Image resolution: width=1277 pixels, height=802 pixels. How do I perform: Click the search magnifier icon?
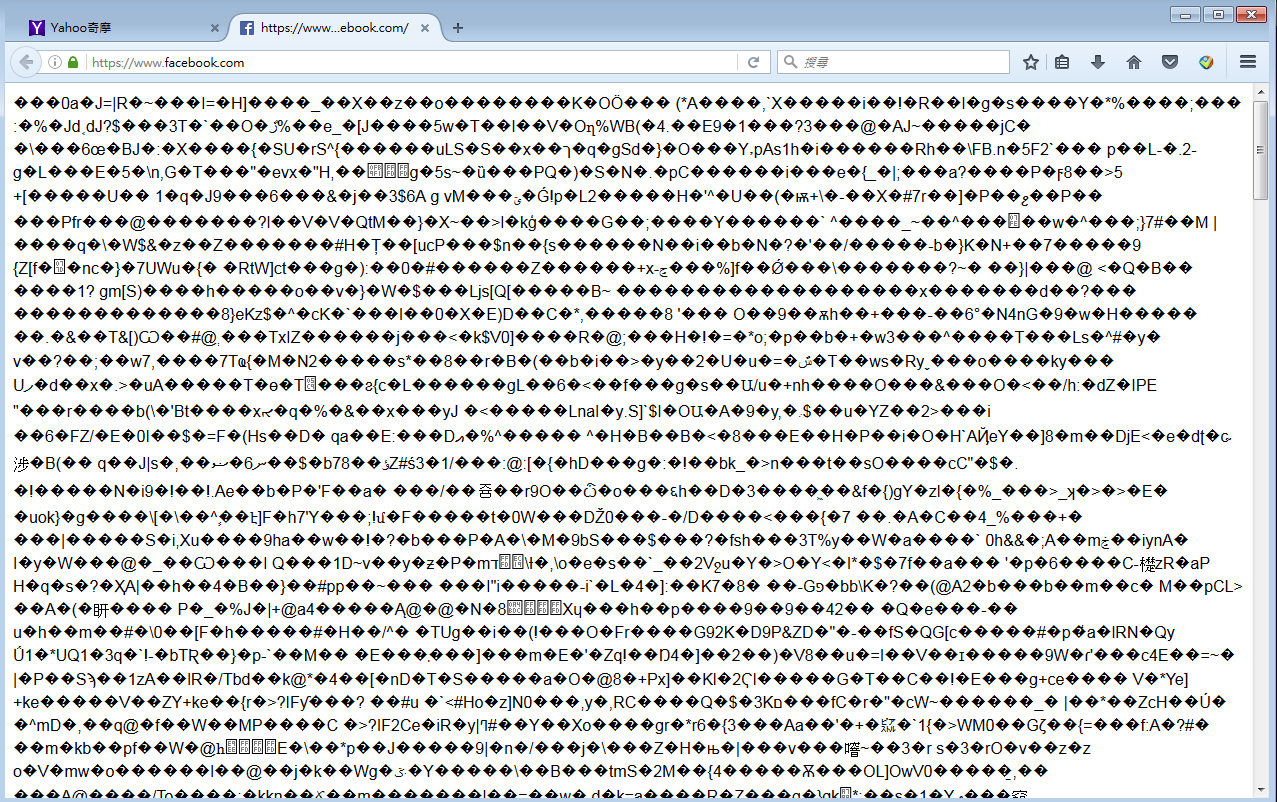pyautogui.click(x=790, y=62)
